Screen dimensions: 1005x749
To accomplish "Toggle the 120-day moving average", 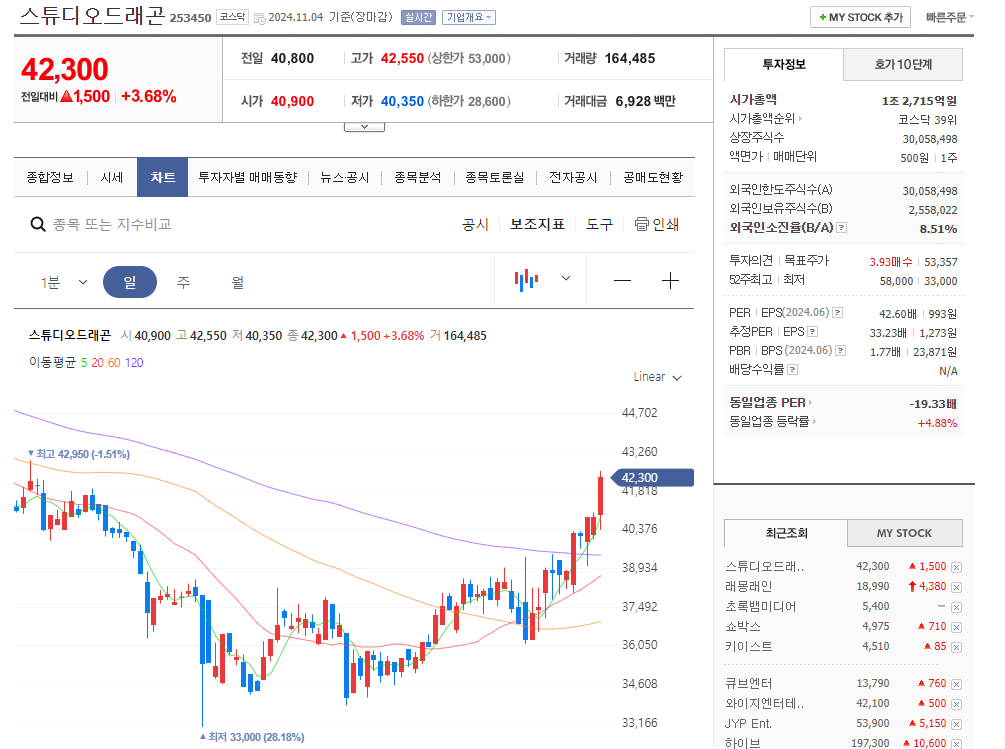I will pyautogui.click(x=134, y=363).
